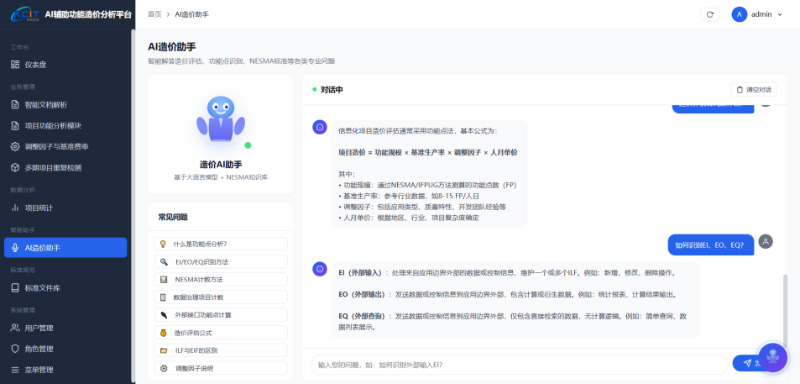The height and width of the screenshot is (384, 800).
Task: Go to 首页 in the breadcrumb
Action: (155, 15)
